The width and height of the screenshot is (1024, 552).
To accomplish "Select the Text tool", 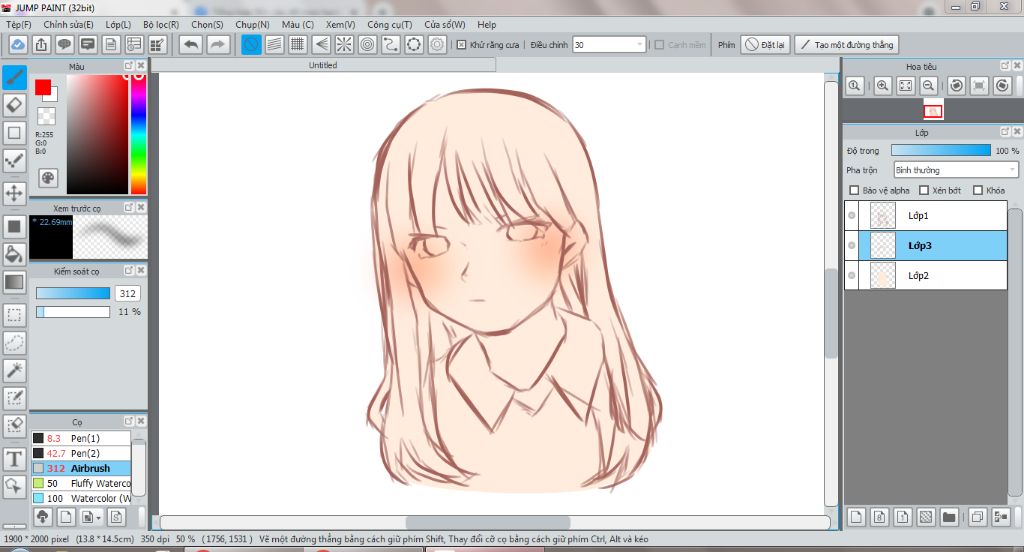I will tap(14, 459).
